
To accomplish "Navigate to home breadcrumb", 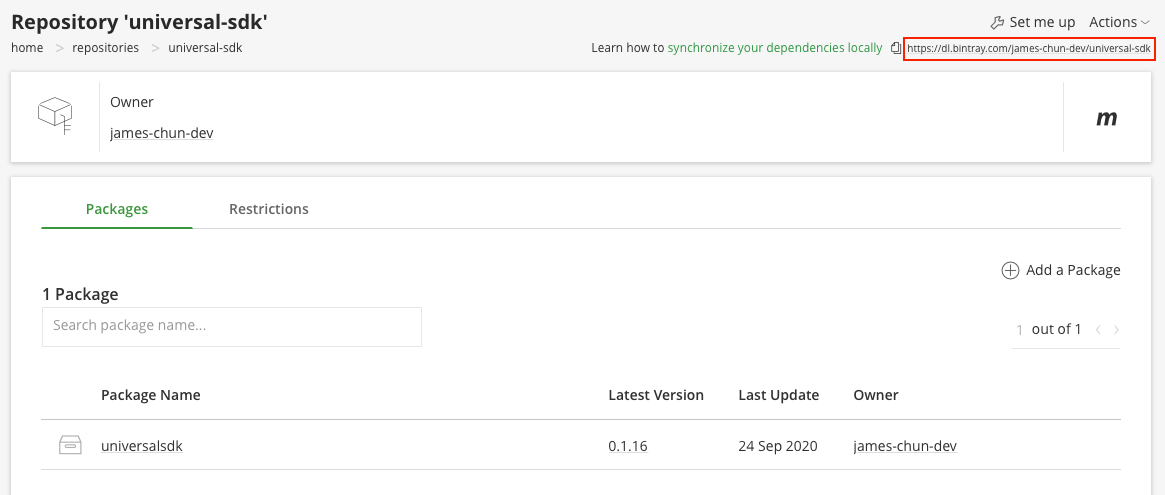I will (27, 48).
